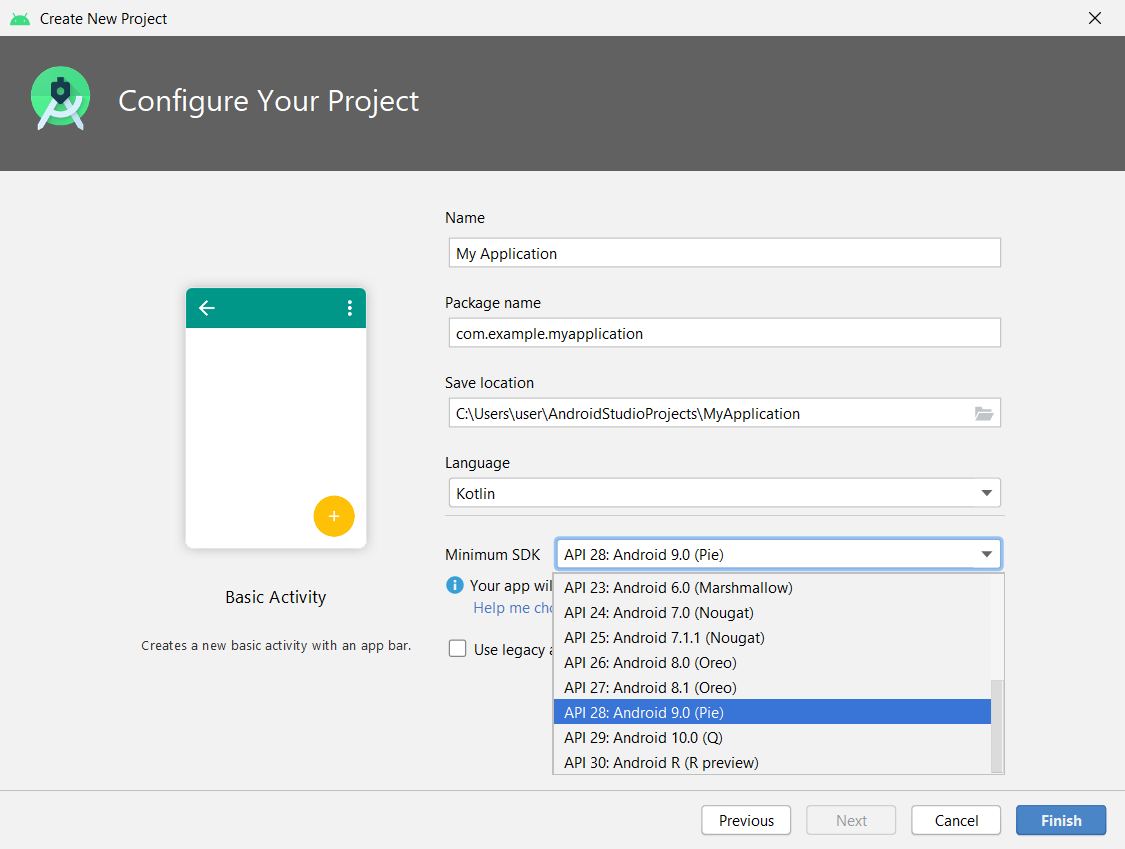The width and height of the screenshot is (1125, 849).
Task: Click the 'Creates a new basic activity' description
Action: [276, 645]
